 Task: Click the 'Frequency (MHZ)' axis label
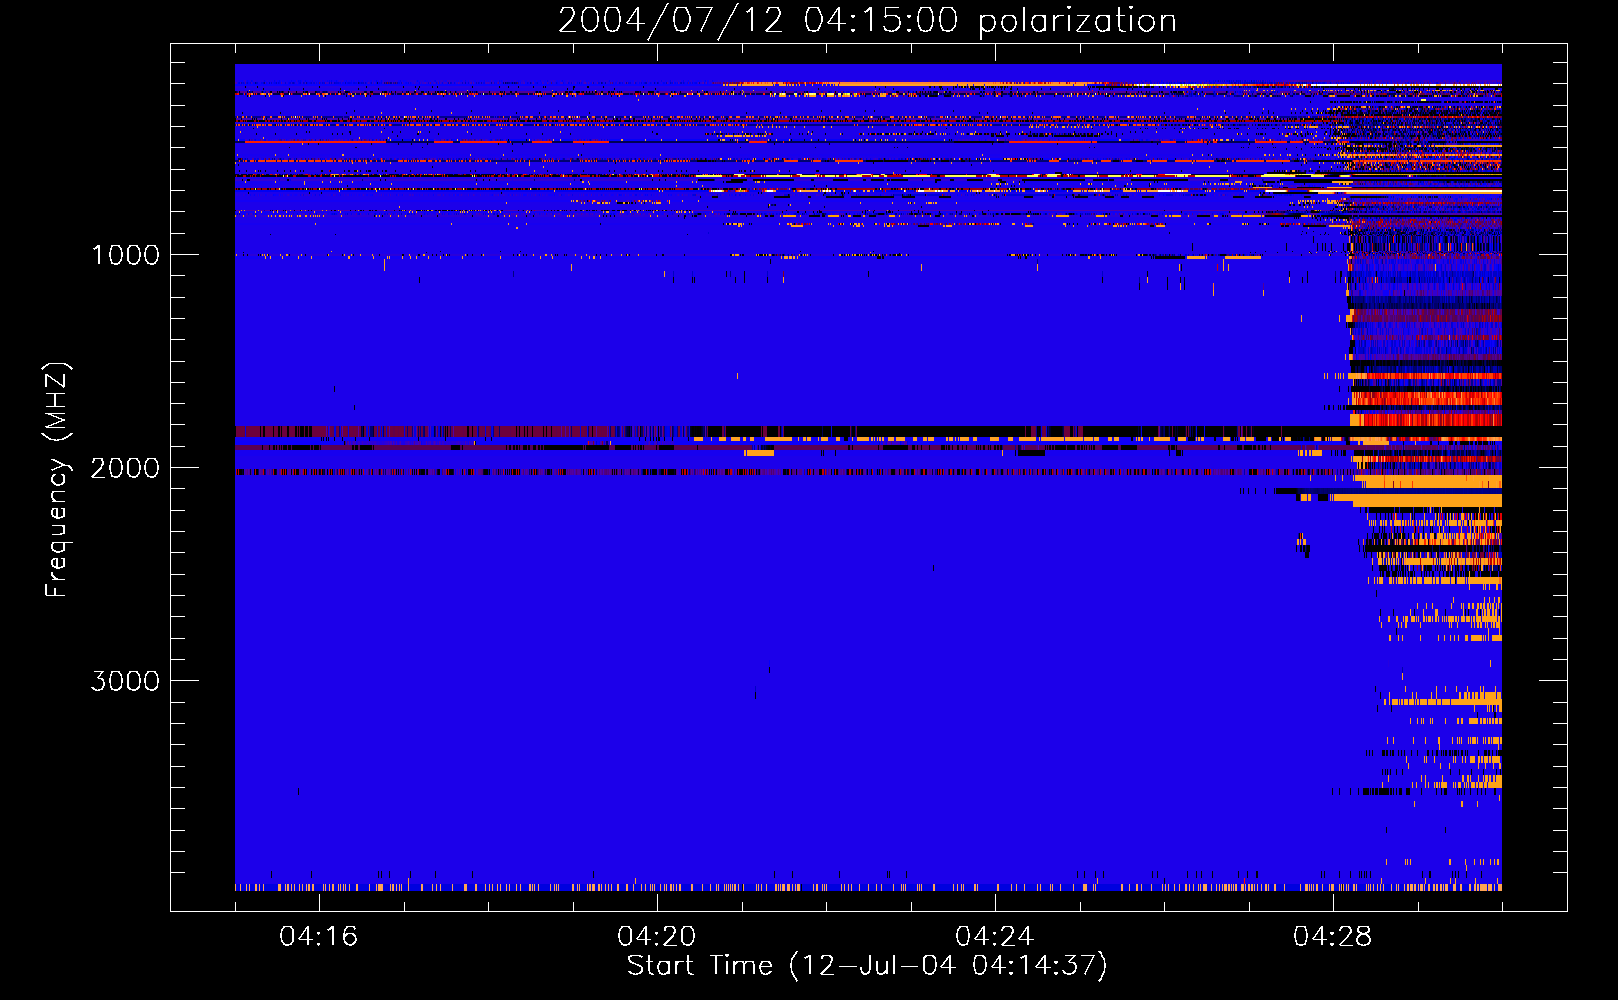tap(57, 480)
